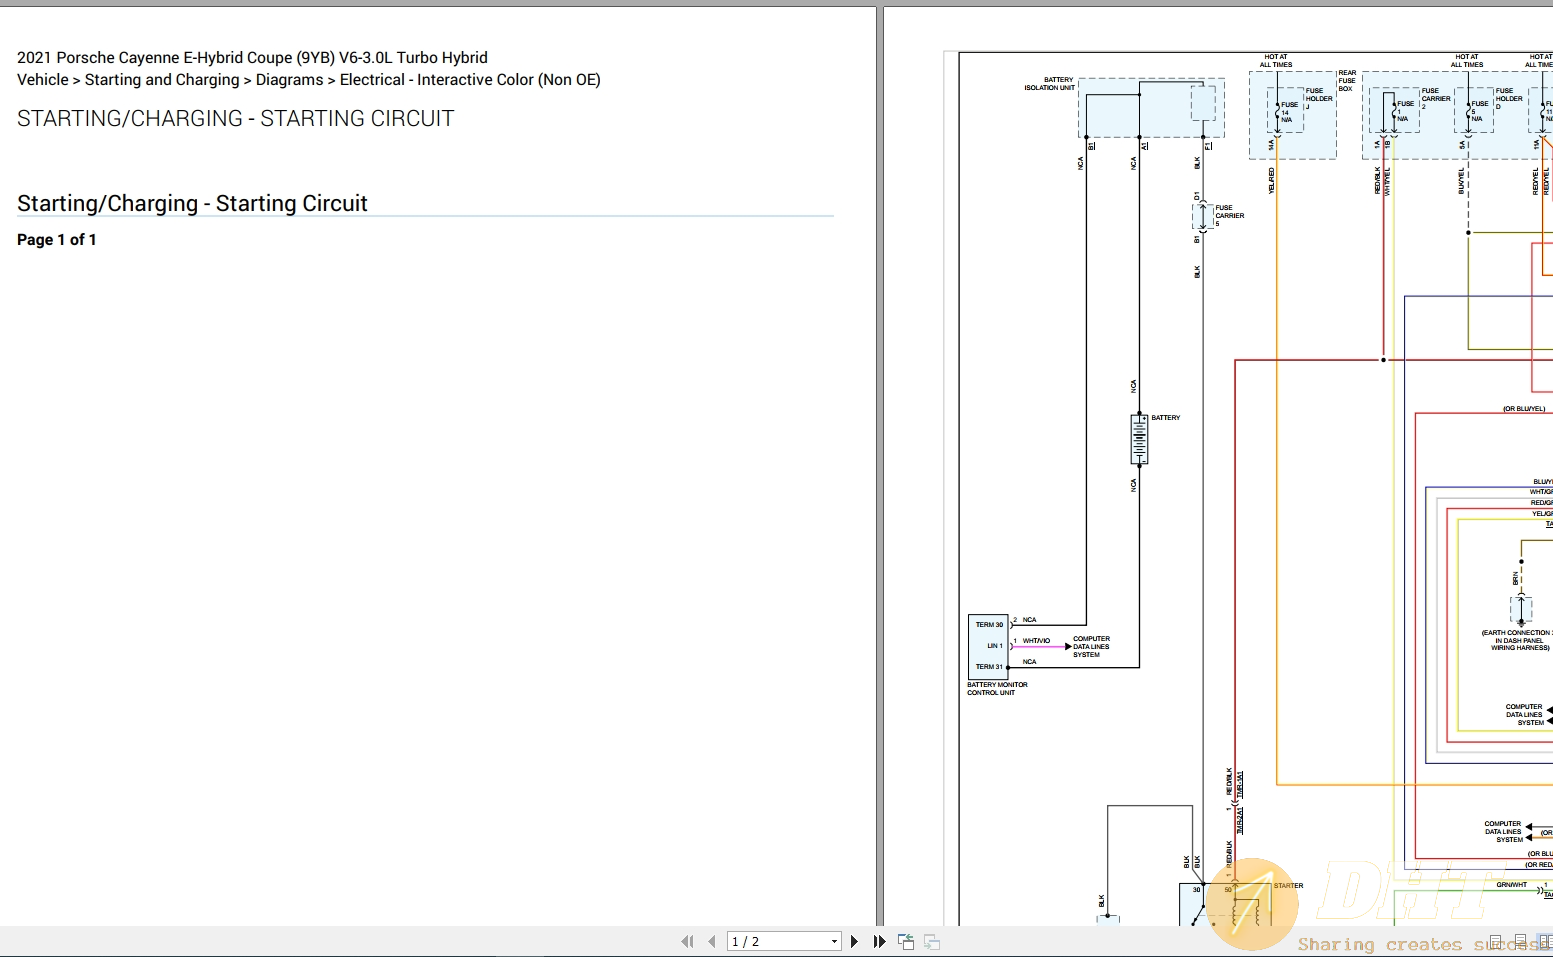
Task: Click COMPUTER DATA LINES SYSTEM near battery monitor
Action: pos(1091,647)
